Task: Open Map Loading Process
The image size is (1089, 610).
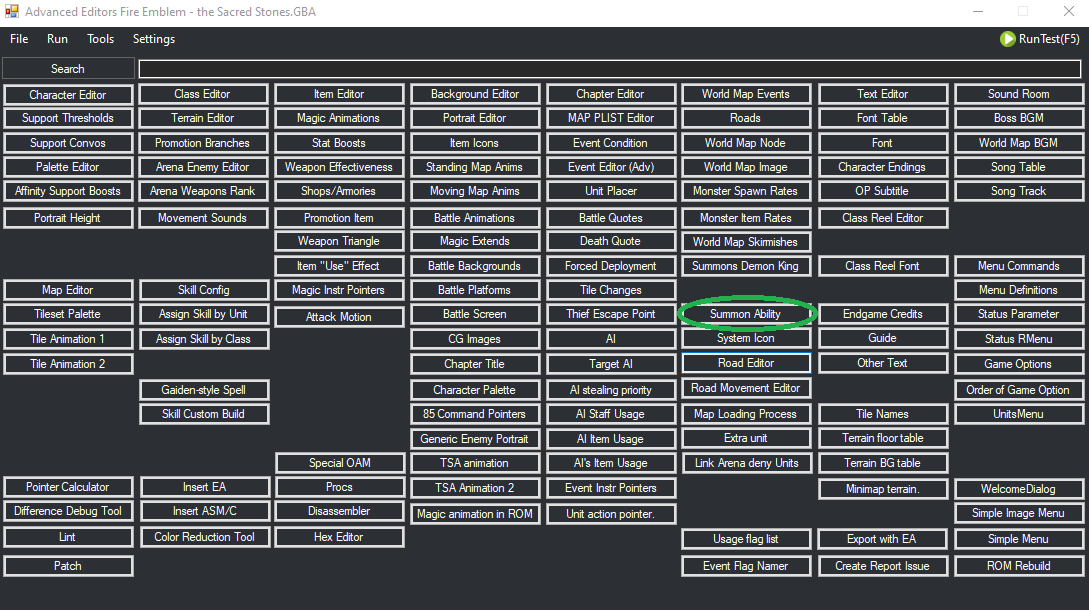Action: point(745,414)
